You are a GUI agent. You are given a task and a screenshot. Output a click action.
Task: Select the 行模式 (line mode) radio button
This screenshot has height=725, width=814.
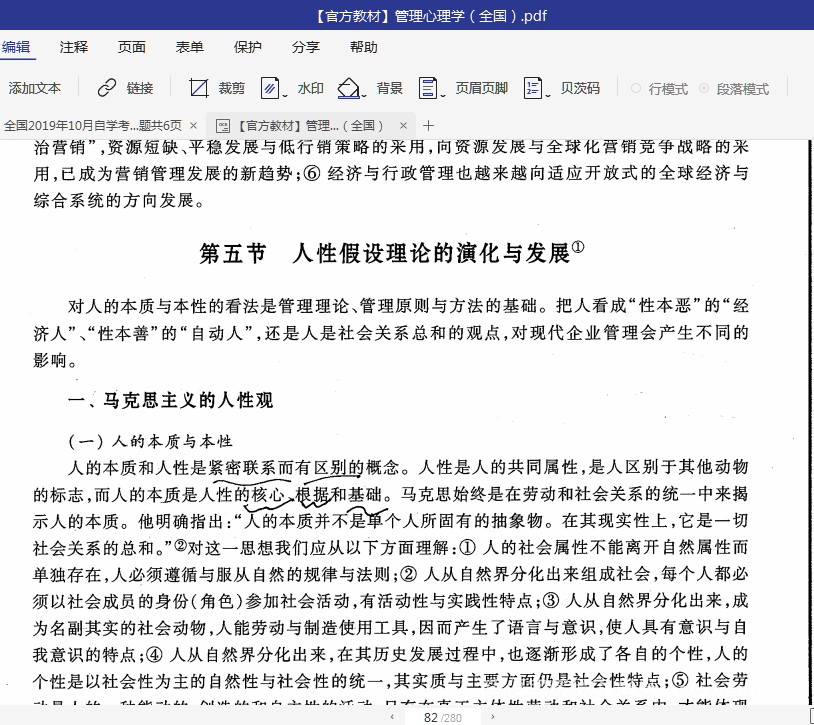click(636, 88)
